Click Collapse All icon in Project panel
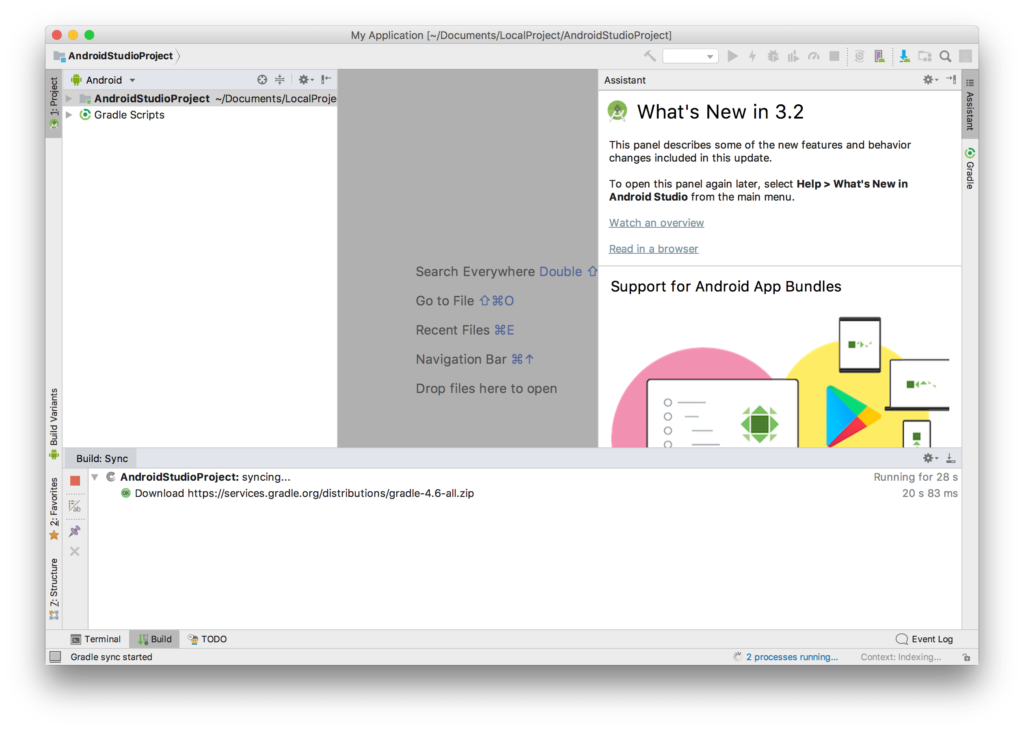 coord(280,80)
